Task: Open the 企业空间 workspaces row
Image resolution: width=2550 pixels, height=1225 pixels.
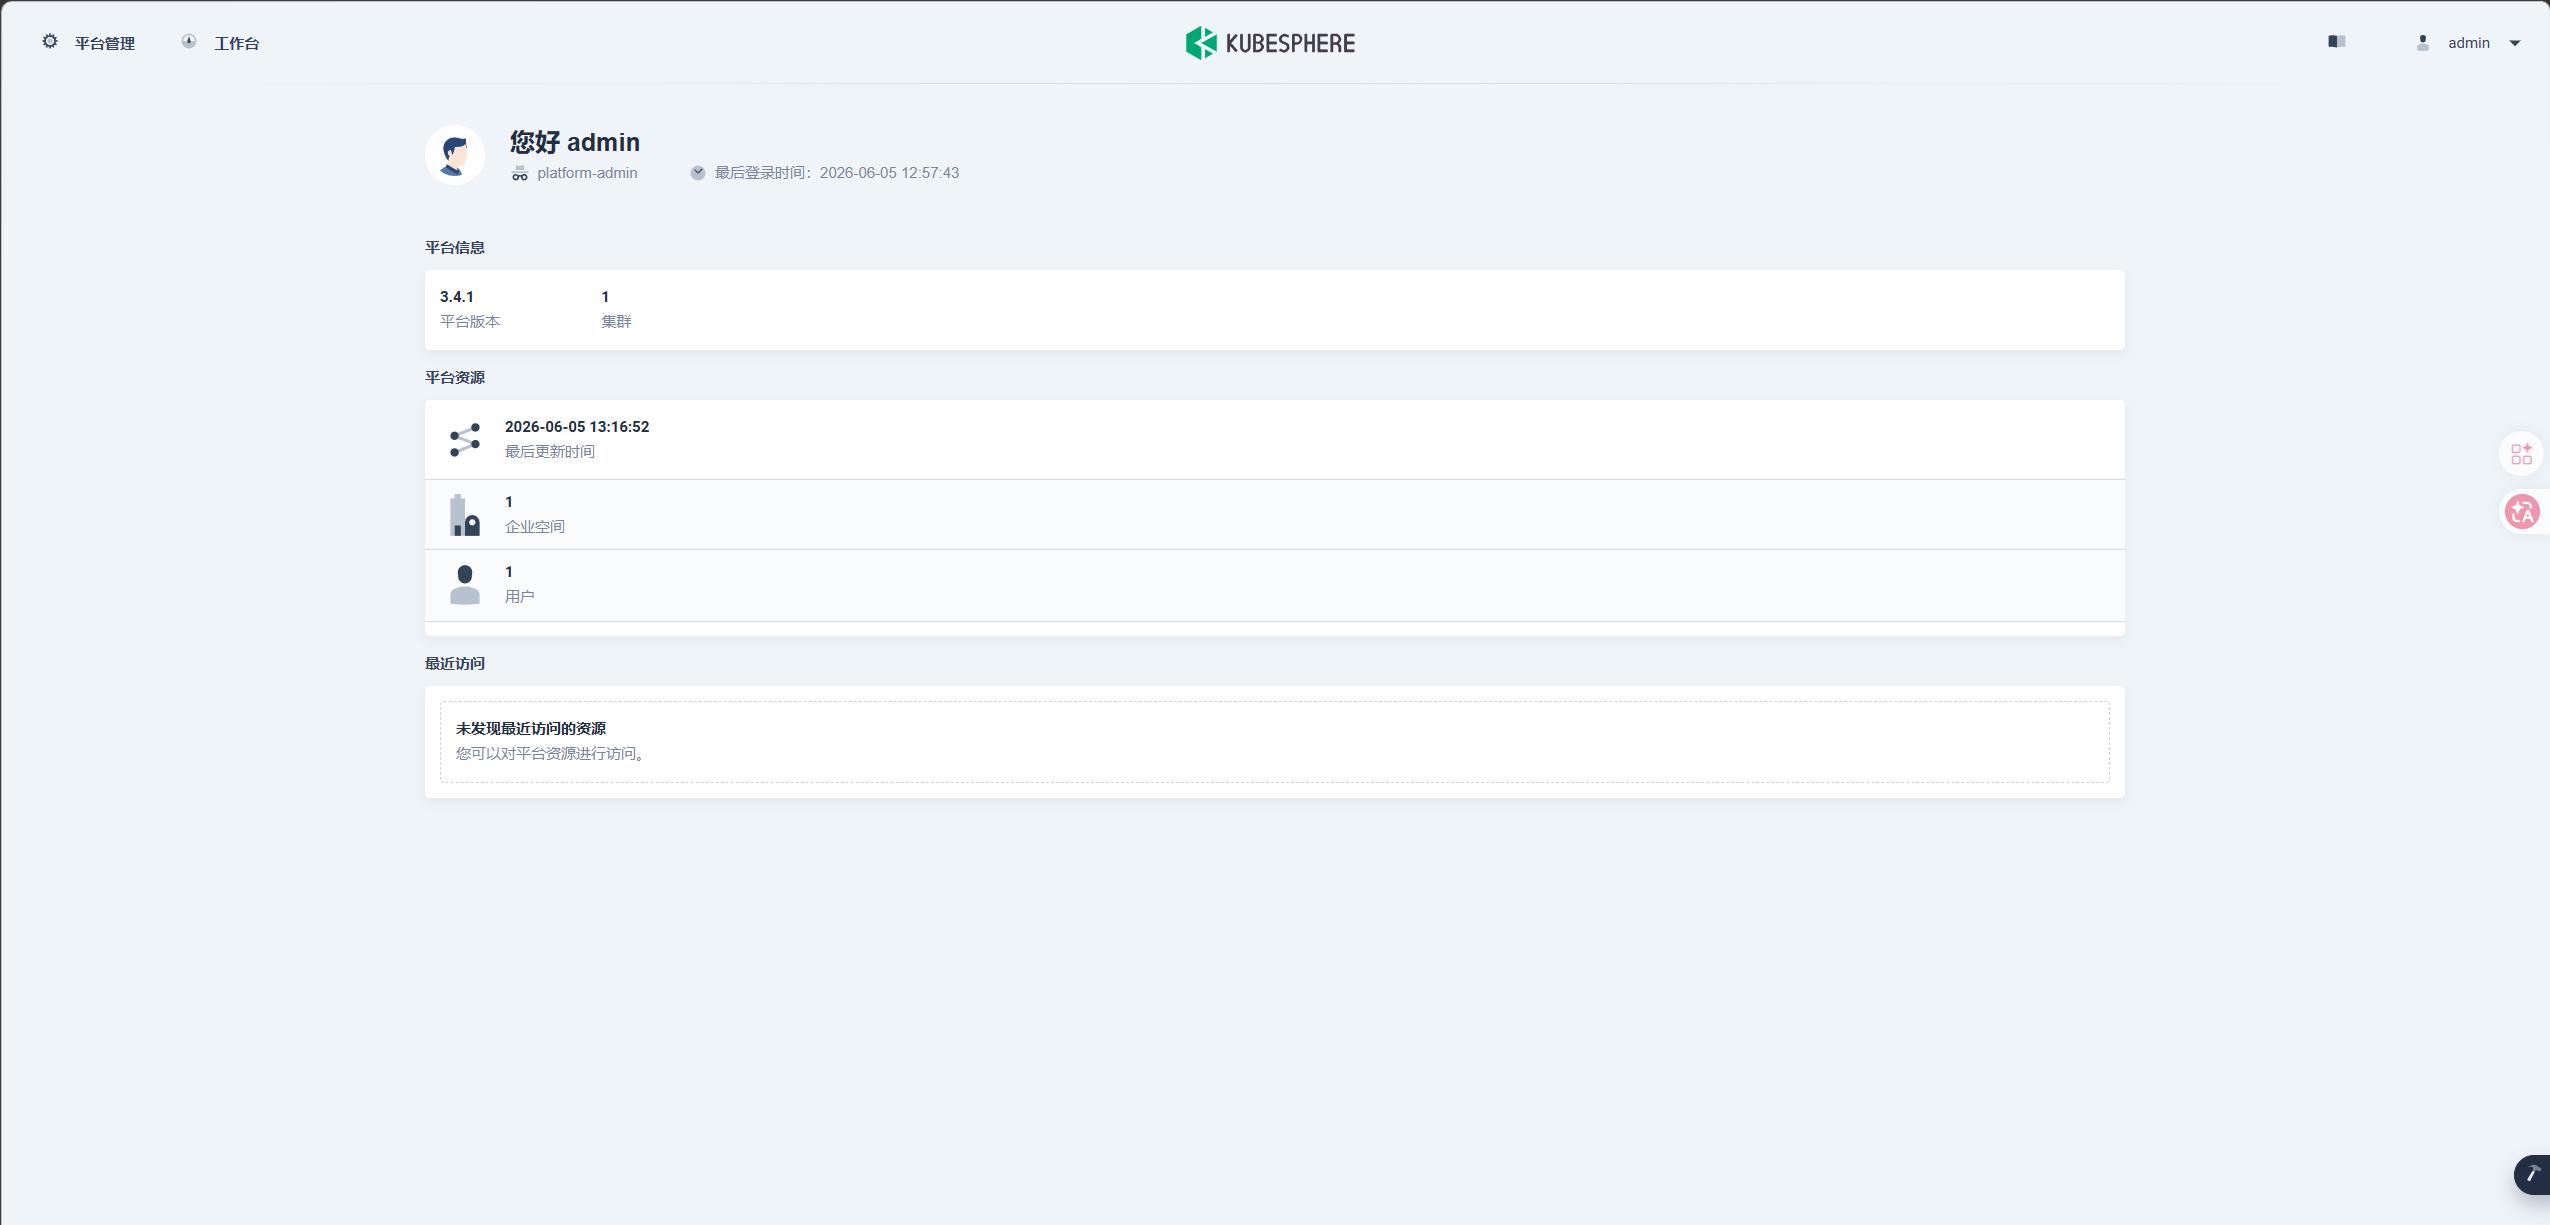Action: [x=1275, y=515]
